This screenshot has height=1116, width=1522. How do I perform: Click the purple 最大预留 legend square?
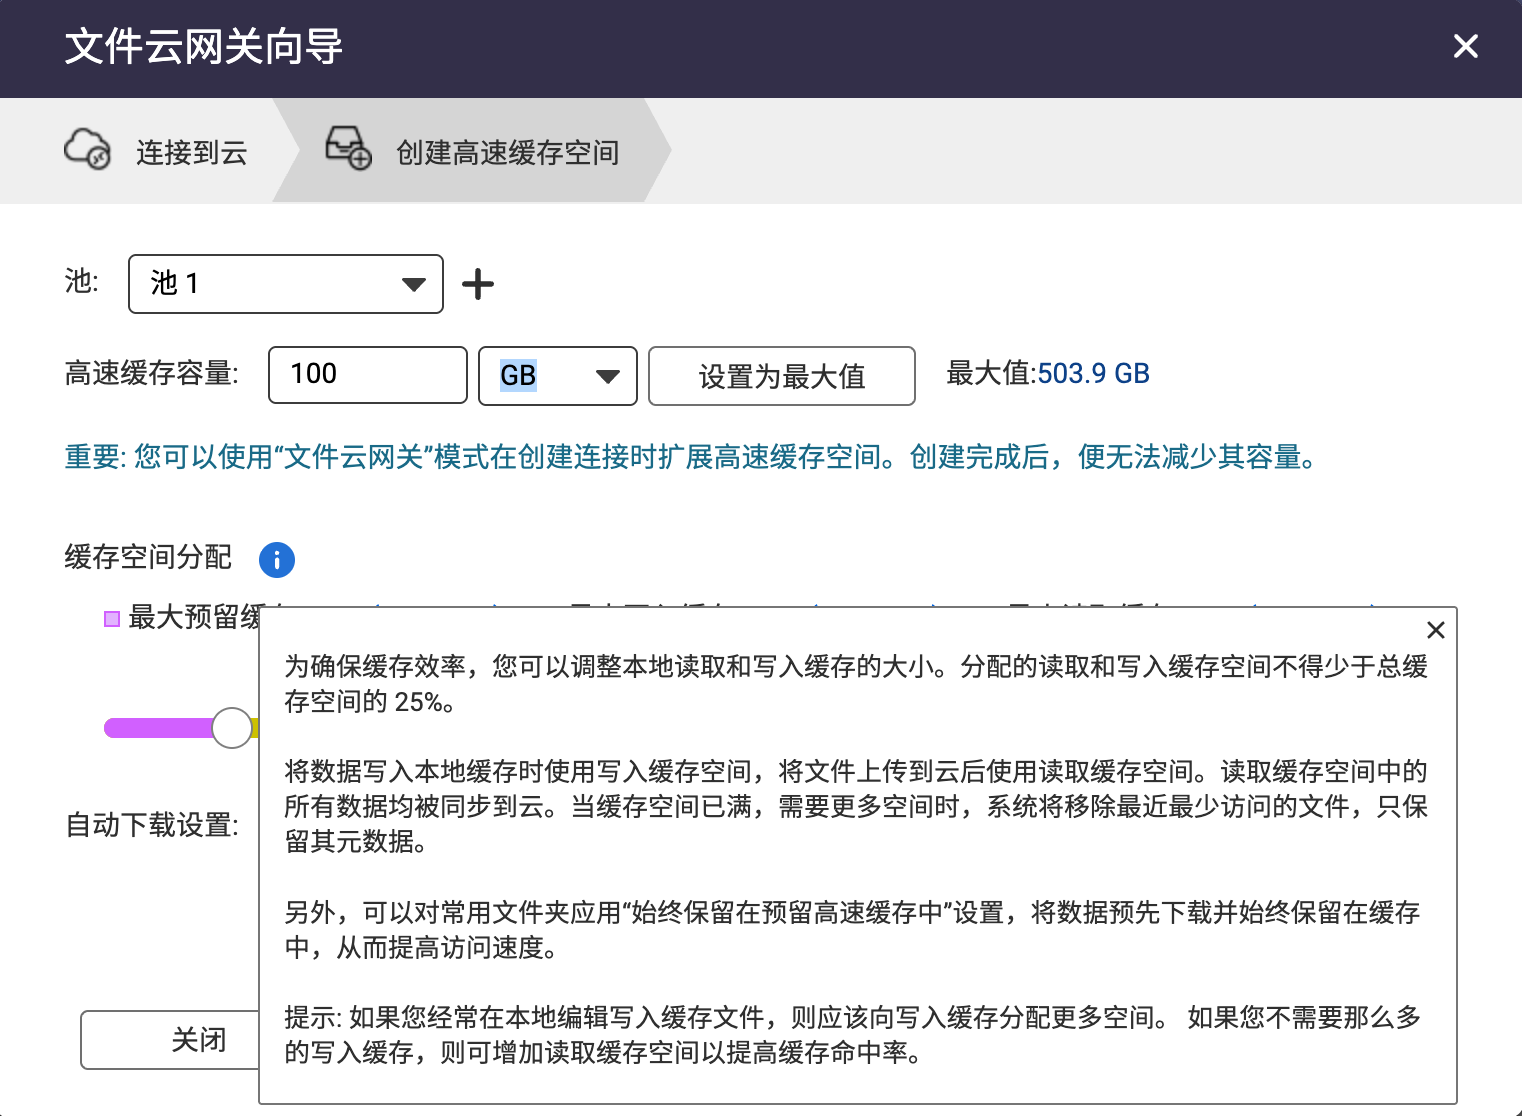[x=112, y=619]
